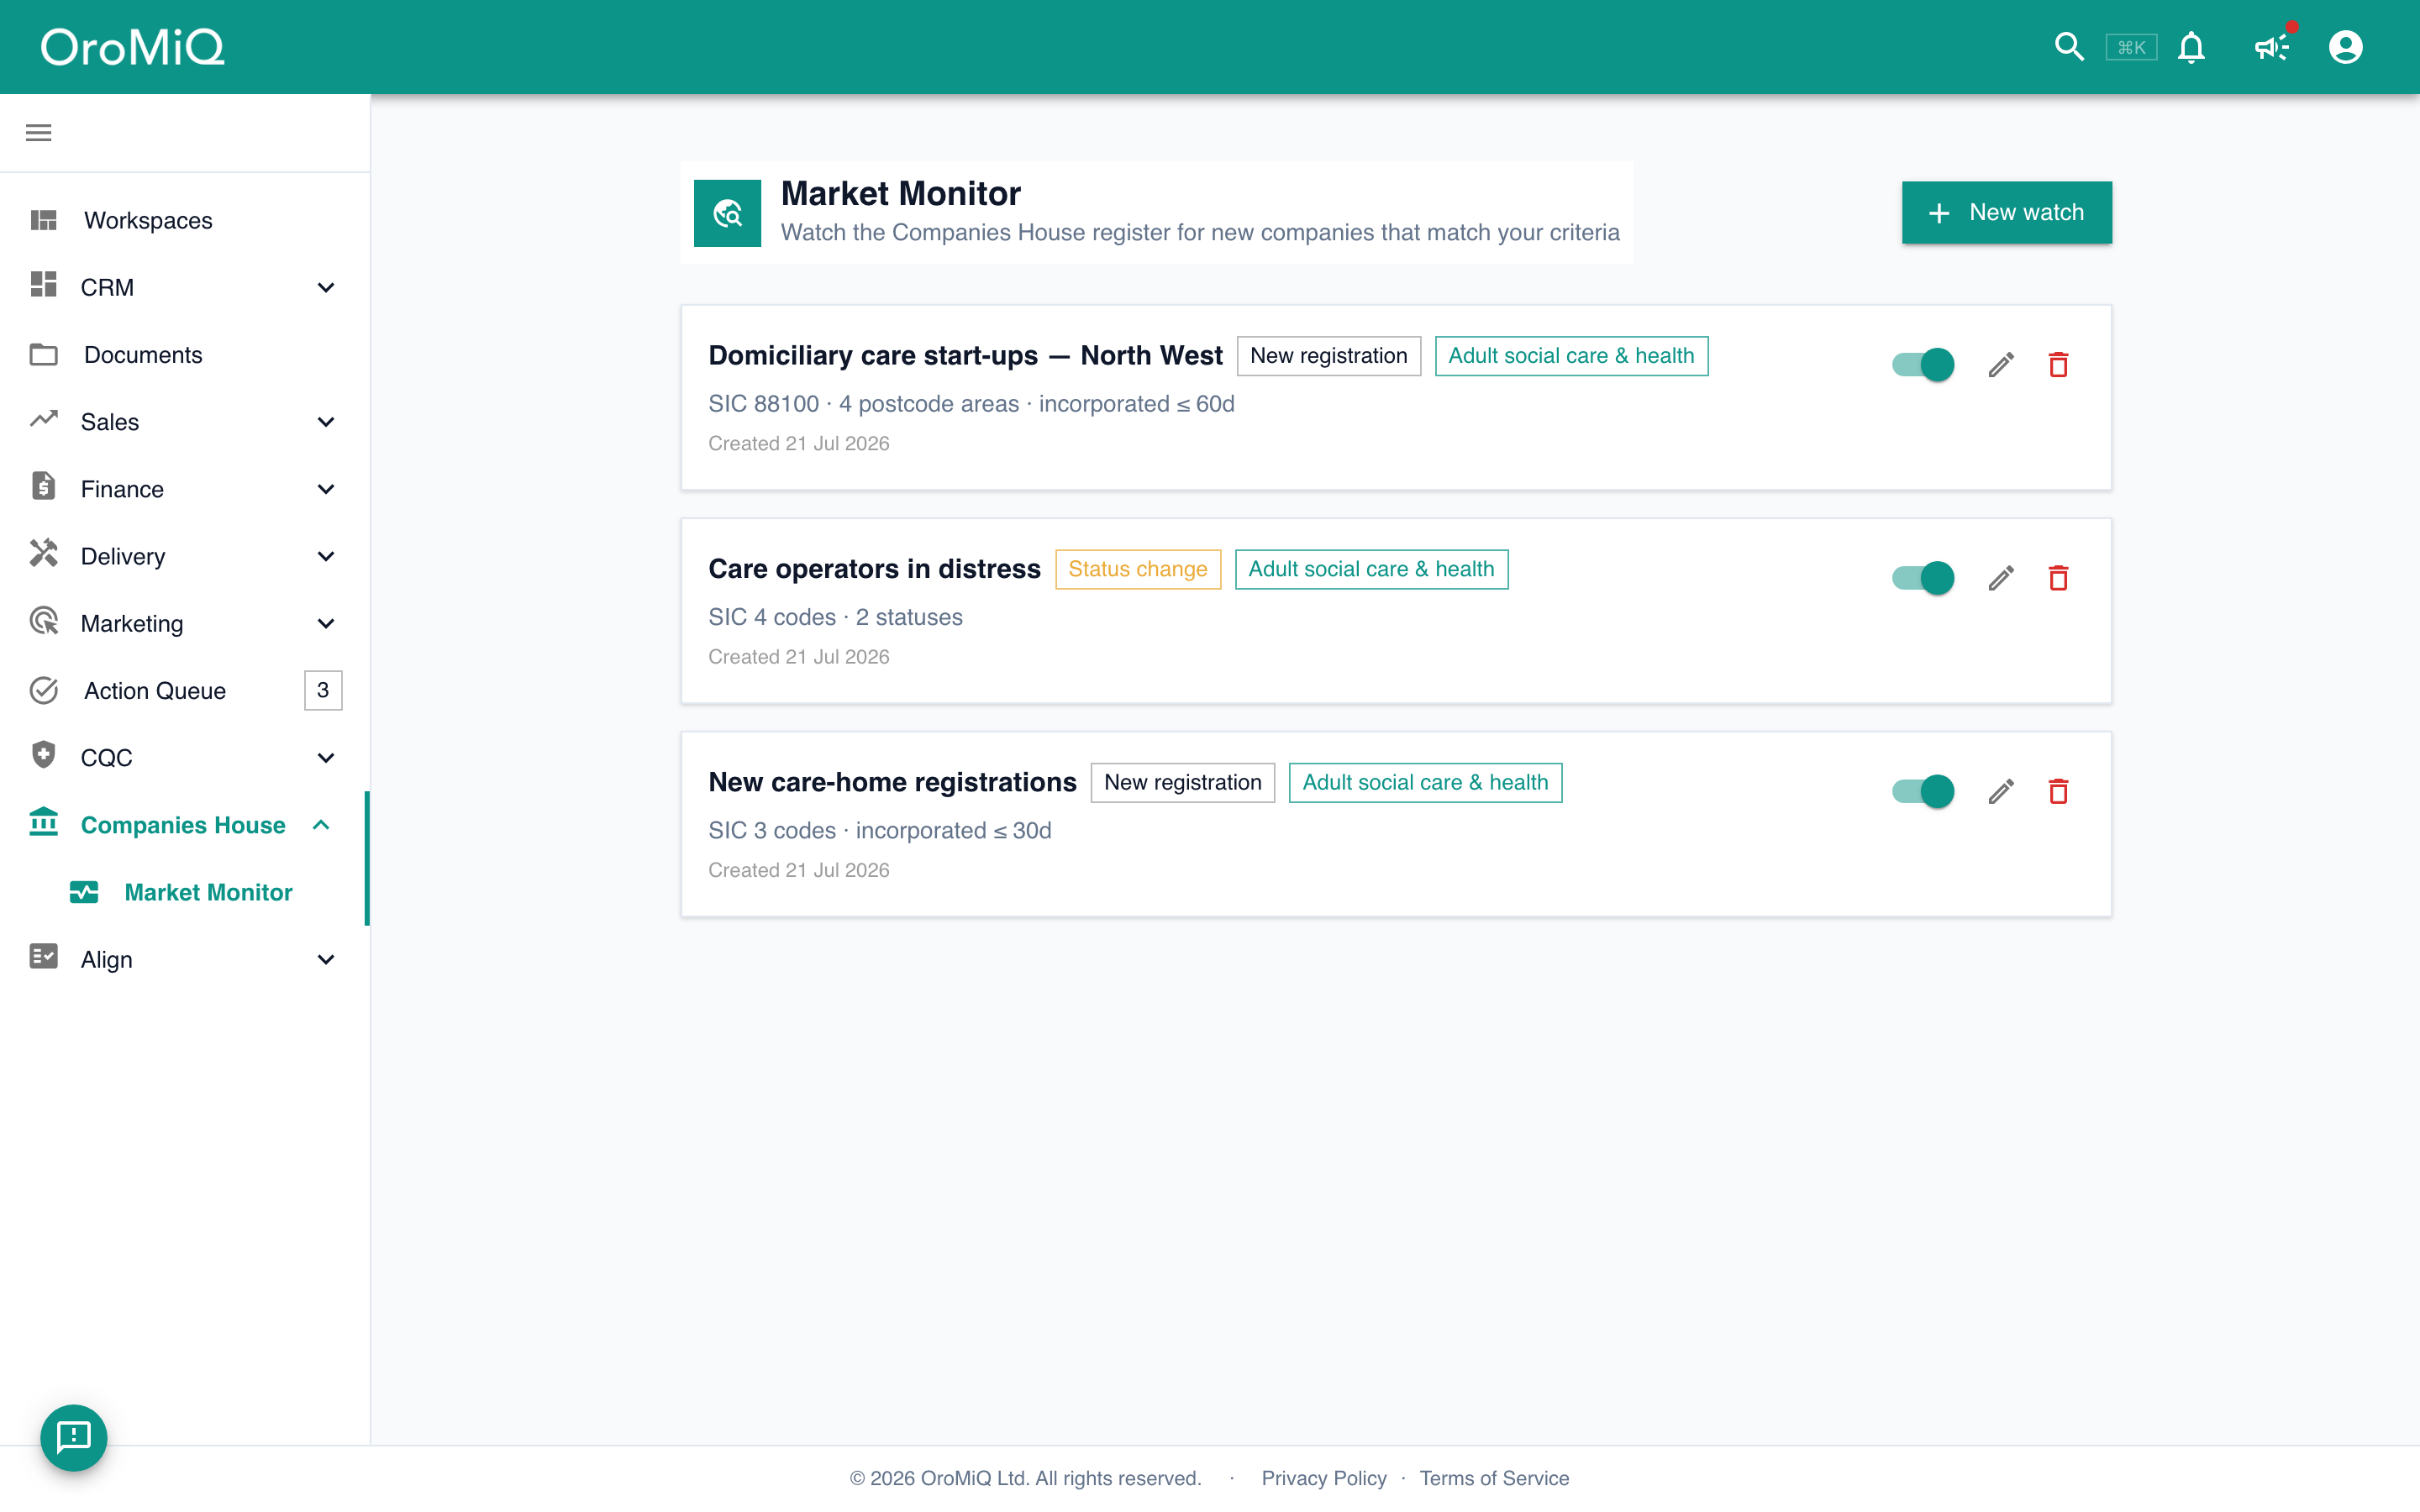This screenshot has width=2420, height=1512.
Task: Click the Action Queue checkmark icon
Action: point(44,690)
